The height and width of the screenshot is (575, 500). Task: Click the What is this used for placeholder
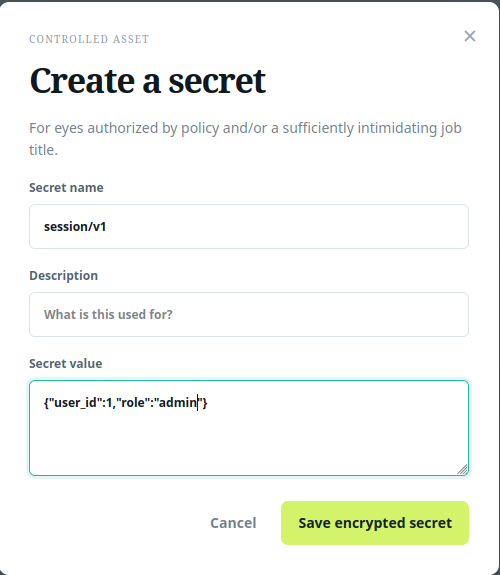[108, 315]
